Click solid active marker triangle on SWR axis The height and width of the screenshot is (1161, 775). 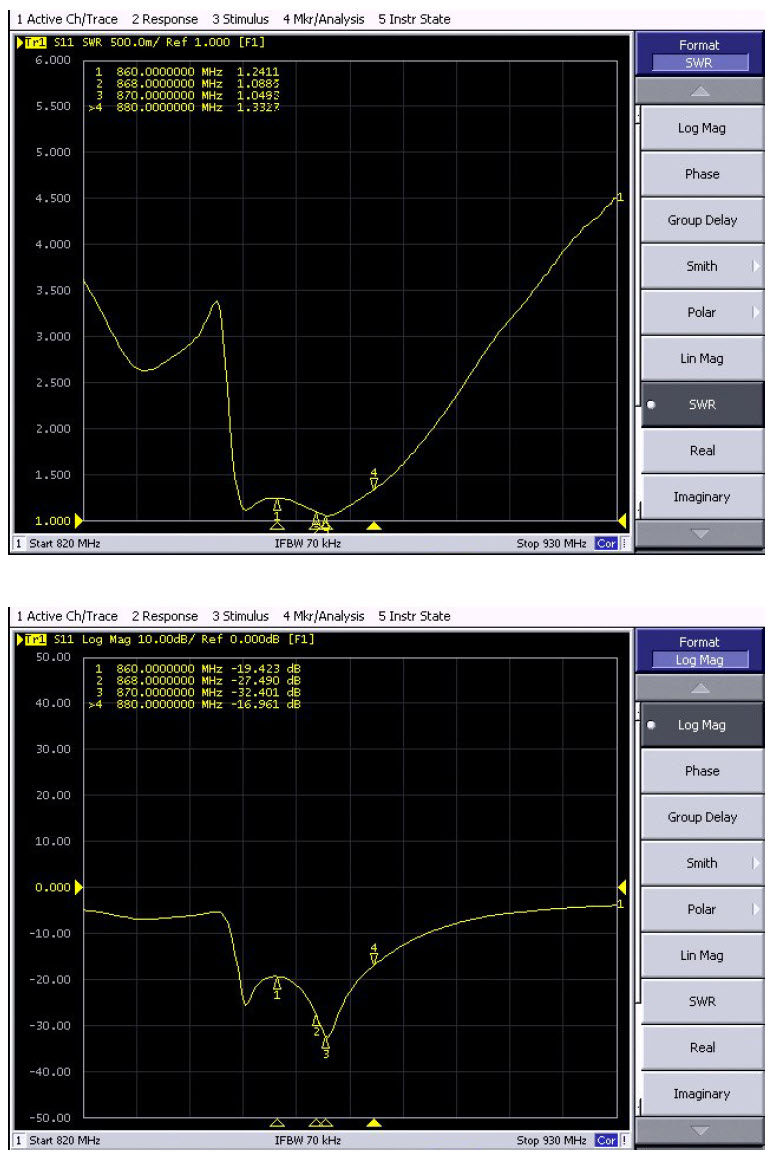(x=374, y=525)
